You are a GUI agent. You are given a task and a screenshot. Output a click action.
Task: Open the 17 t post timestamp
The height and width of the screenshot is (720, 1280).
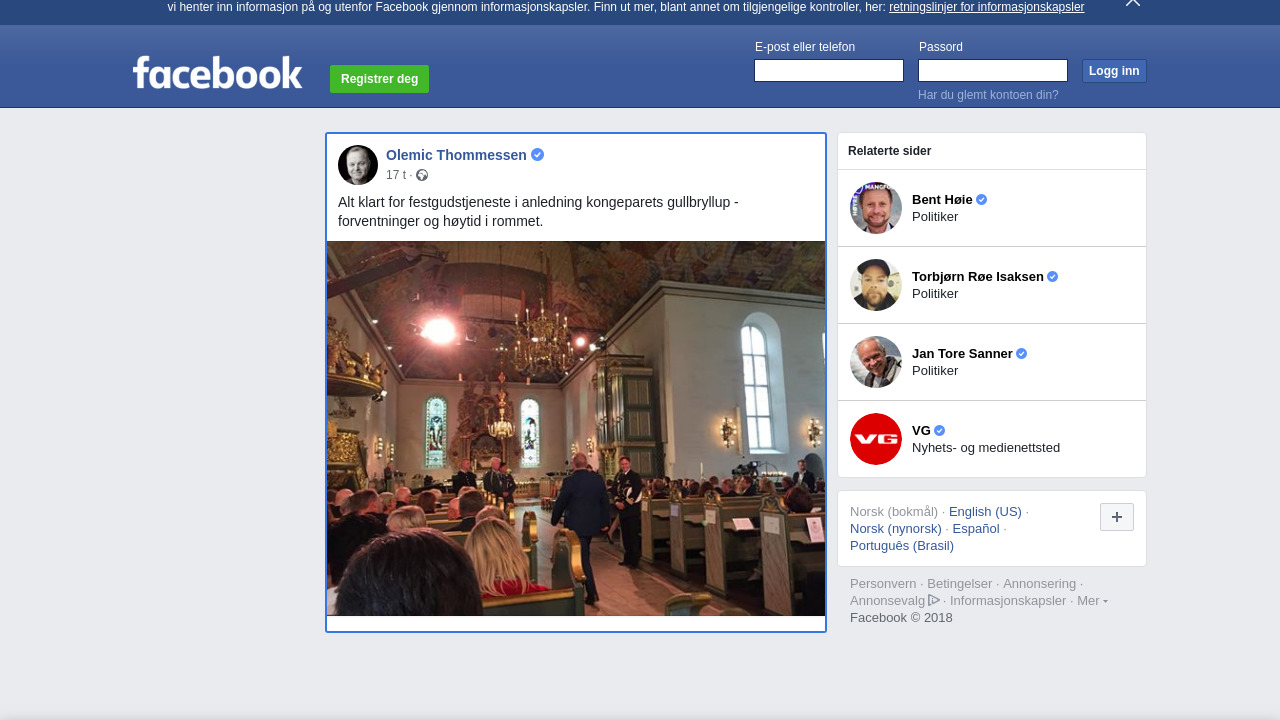(396, 175)
